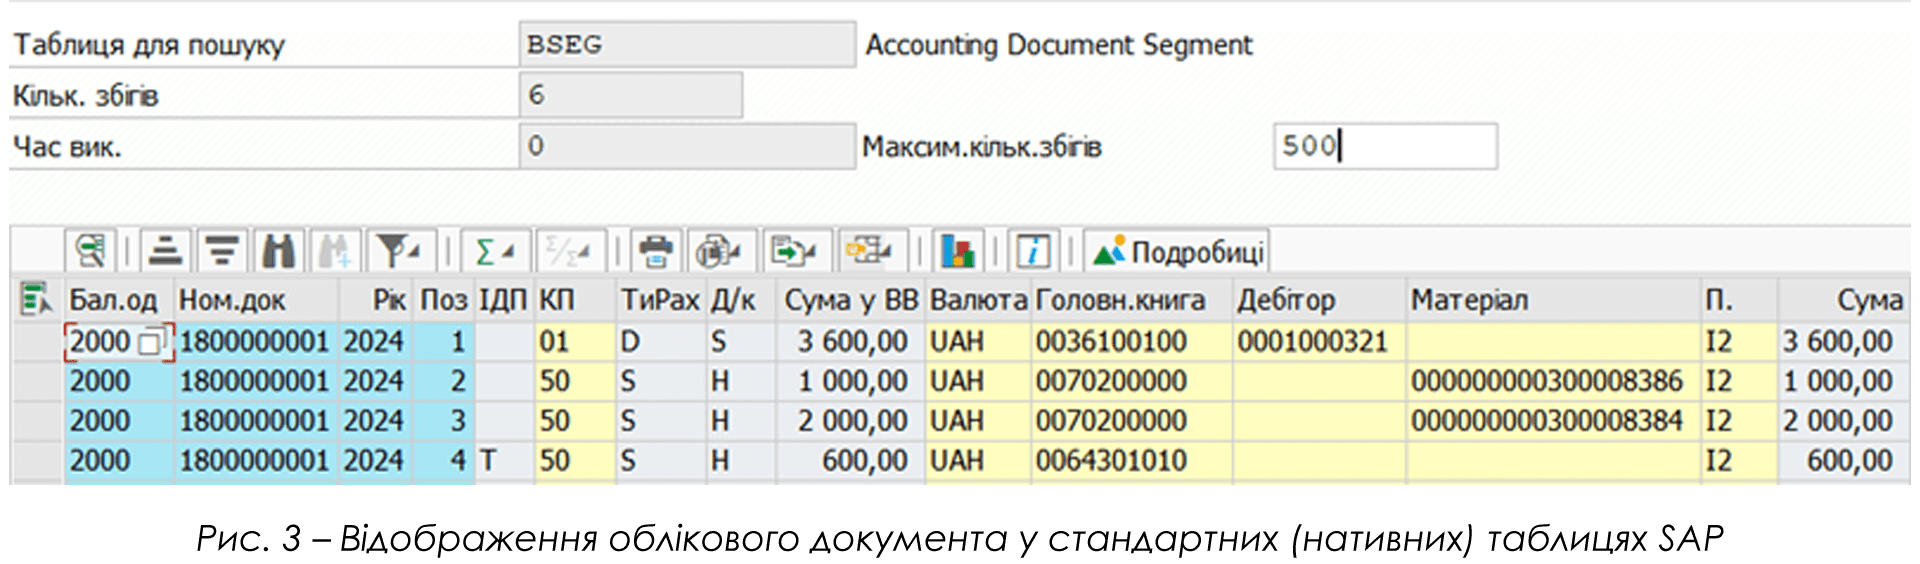Sort the ALV grid ascending
The width and height of the screenshot is (1920, 564).
(x=165, y=251)
